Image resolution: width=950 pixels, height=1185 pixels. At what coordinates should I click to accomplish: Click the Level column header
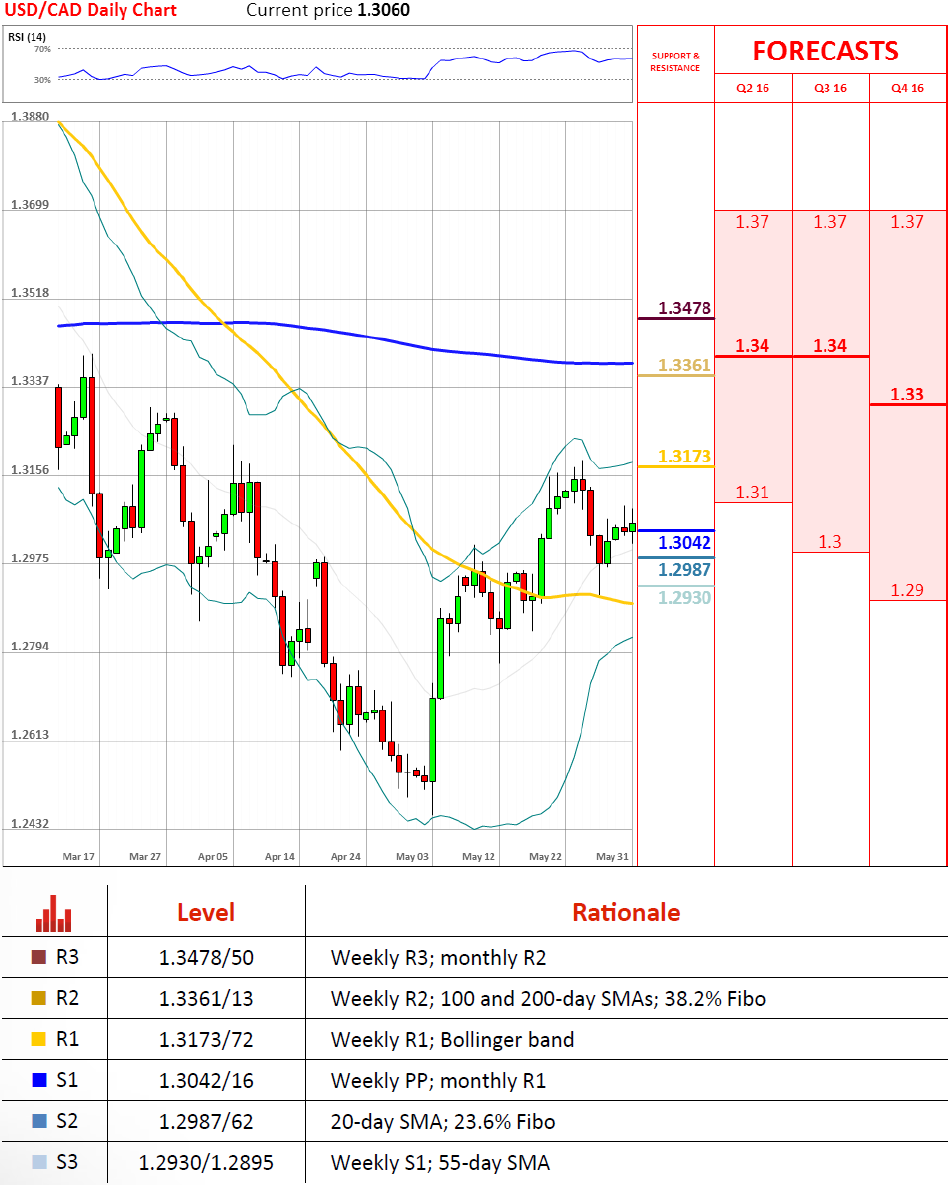(x=206, y=913)
